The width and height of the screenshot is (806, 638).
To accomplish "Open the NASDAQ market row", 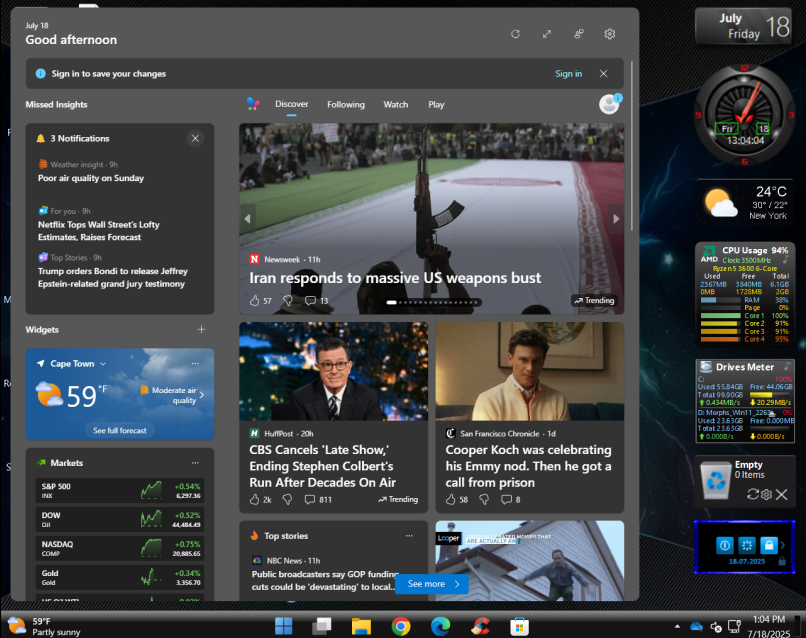I will (x=120, y=548).
